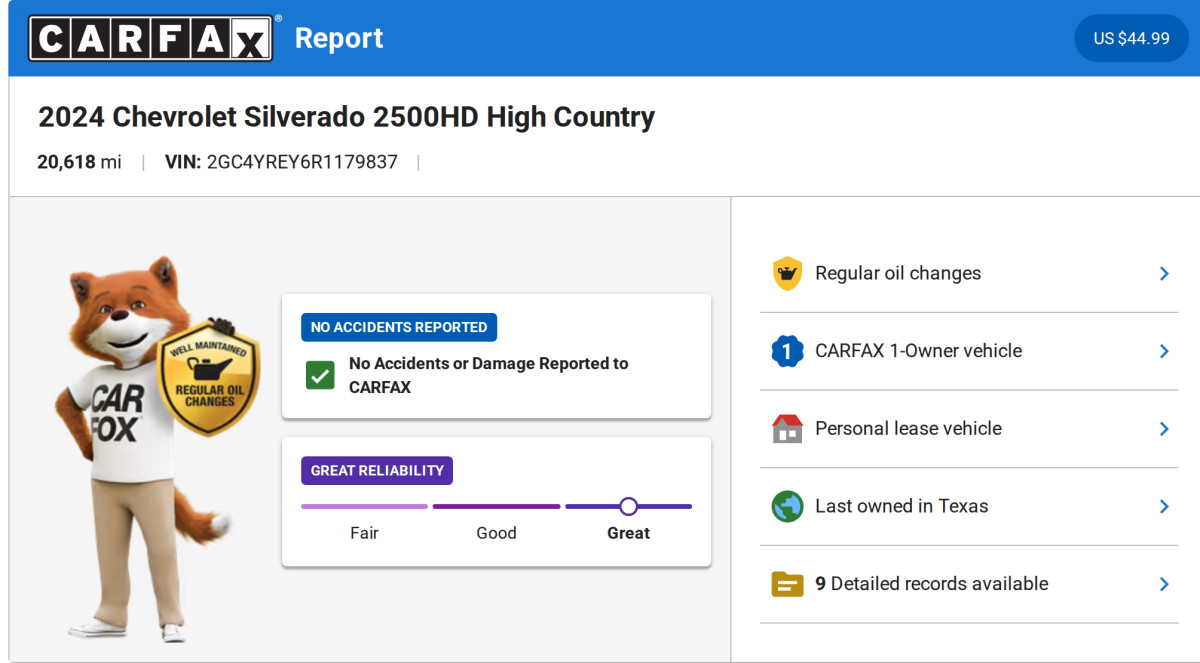Click the house icon for personal lease
The width and height of the screenshot is (1200, 663).
787,429
